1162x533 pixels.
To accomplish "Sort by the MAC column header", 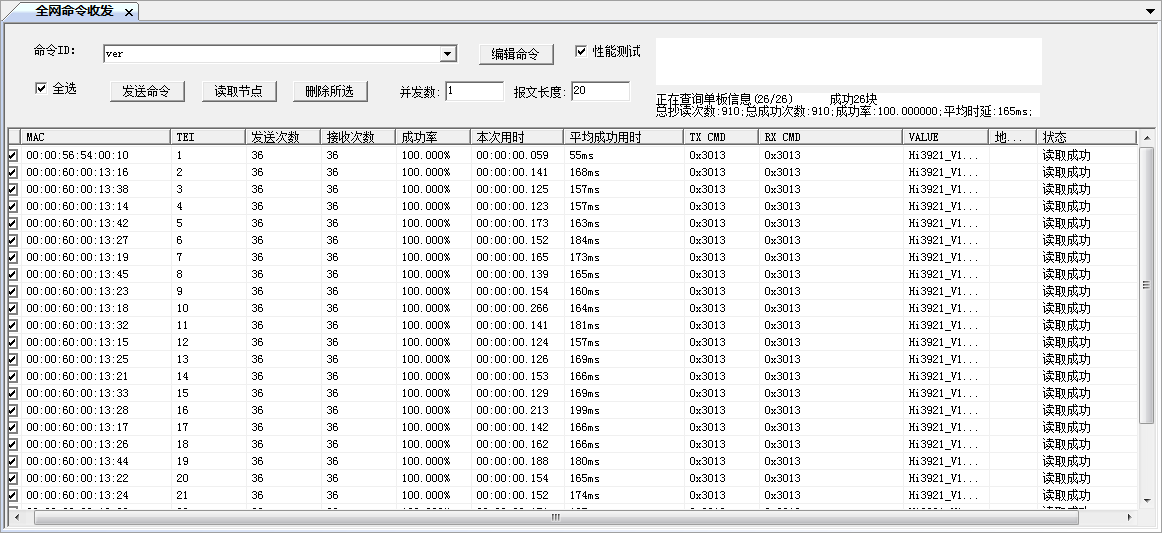I will [96, 137].
